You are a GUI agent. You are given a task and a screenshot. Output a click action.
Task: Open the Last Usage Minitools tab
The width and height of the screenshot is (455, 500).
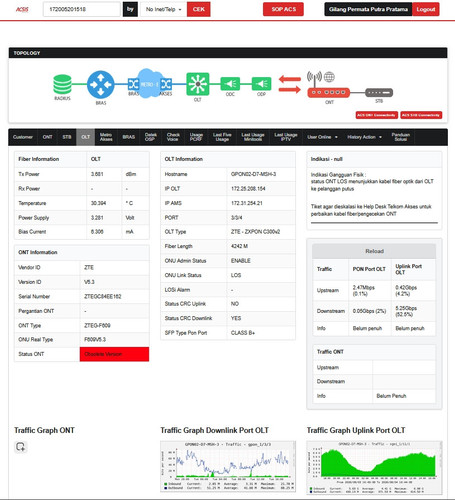pos(253,137)
